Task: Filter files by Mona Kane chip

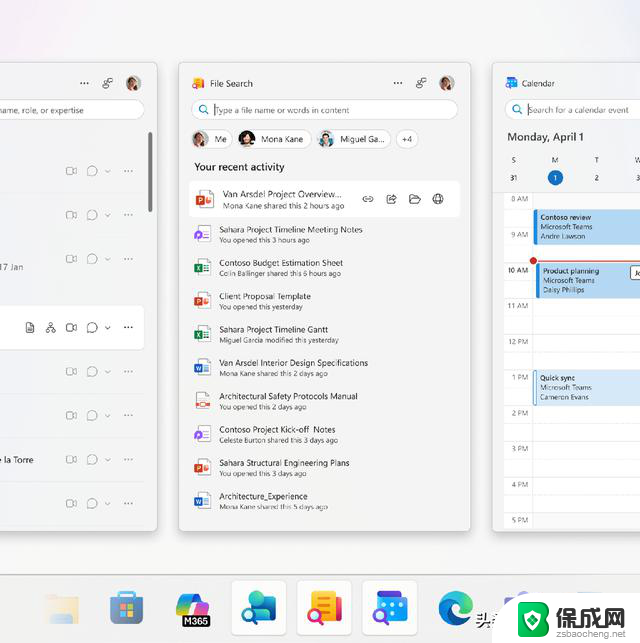Action: 274,139
